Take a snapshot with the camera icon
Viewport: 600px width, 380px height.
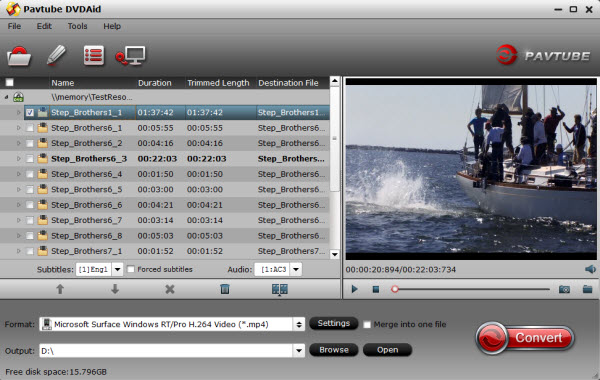(x=564, y=289)
